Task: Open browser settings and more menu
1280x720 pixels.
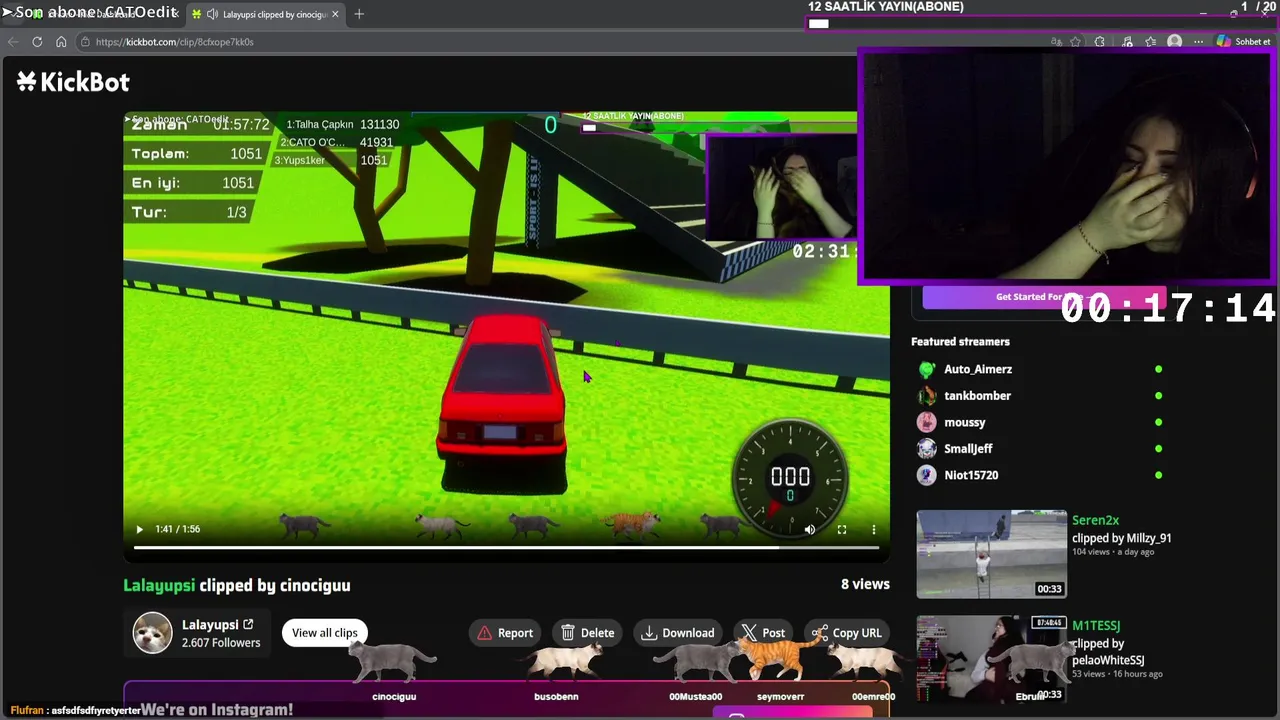Action: [1199, 42]
